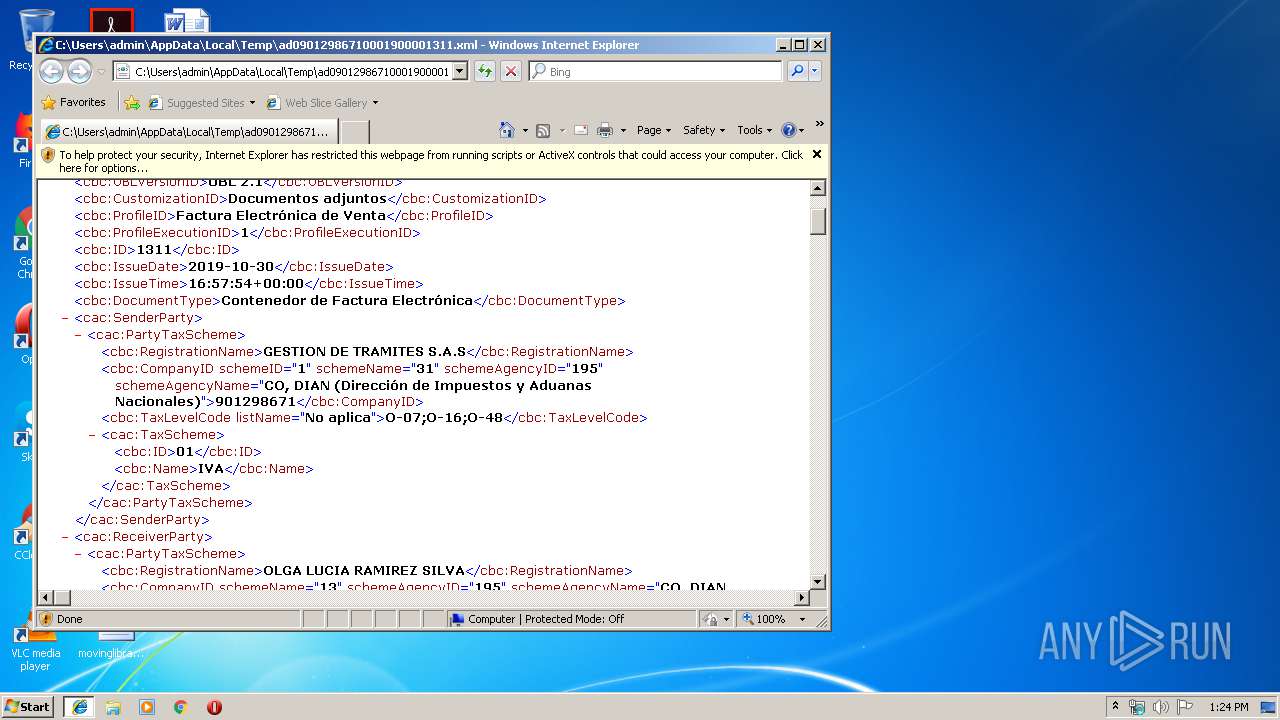Click the address bar path field

point(292,71)
